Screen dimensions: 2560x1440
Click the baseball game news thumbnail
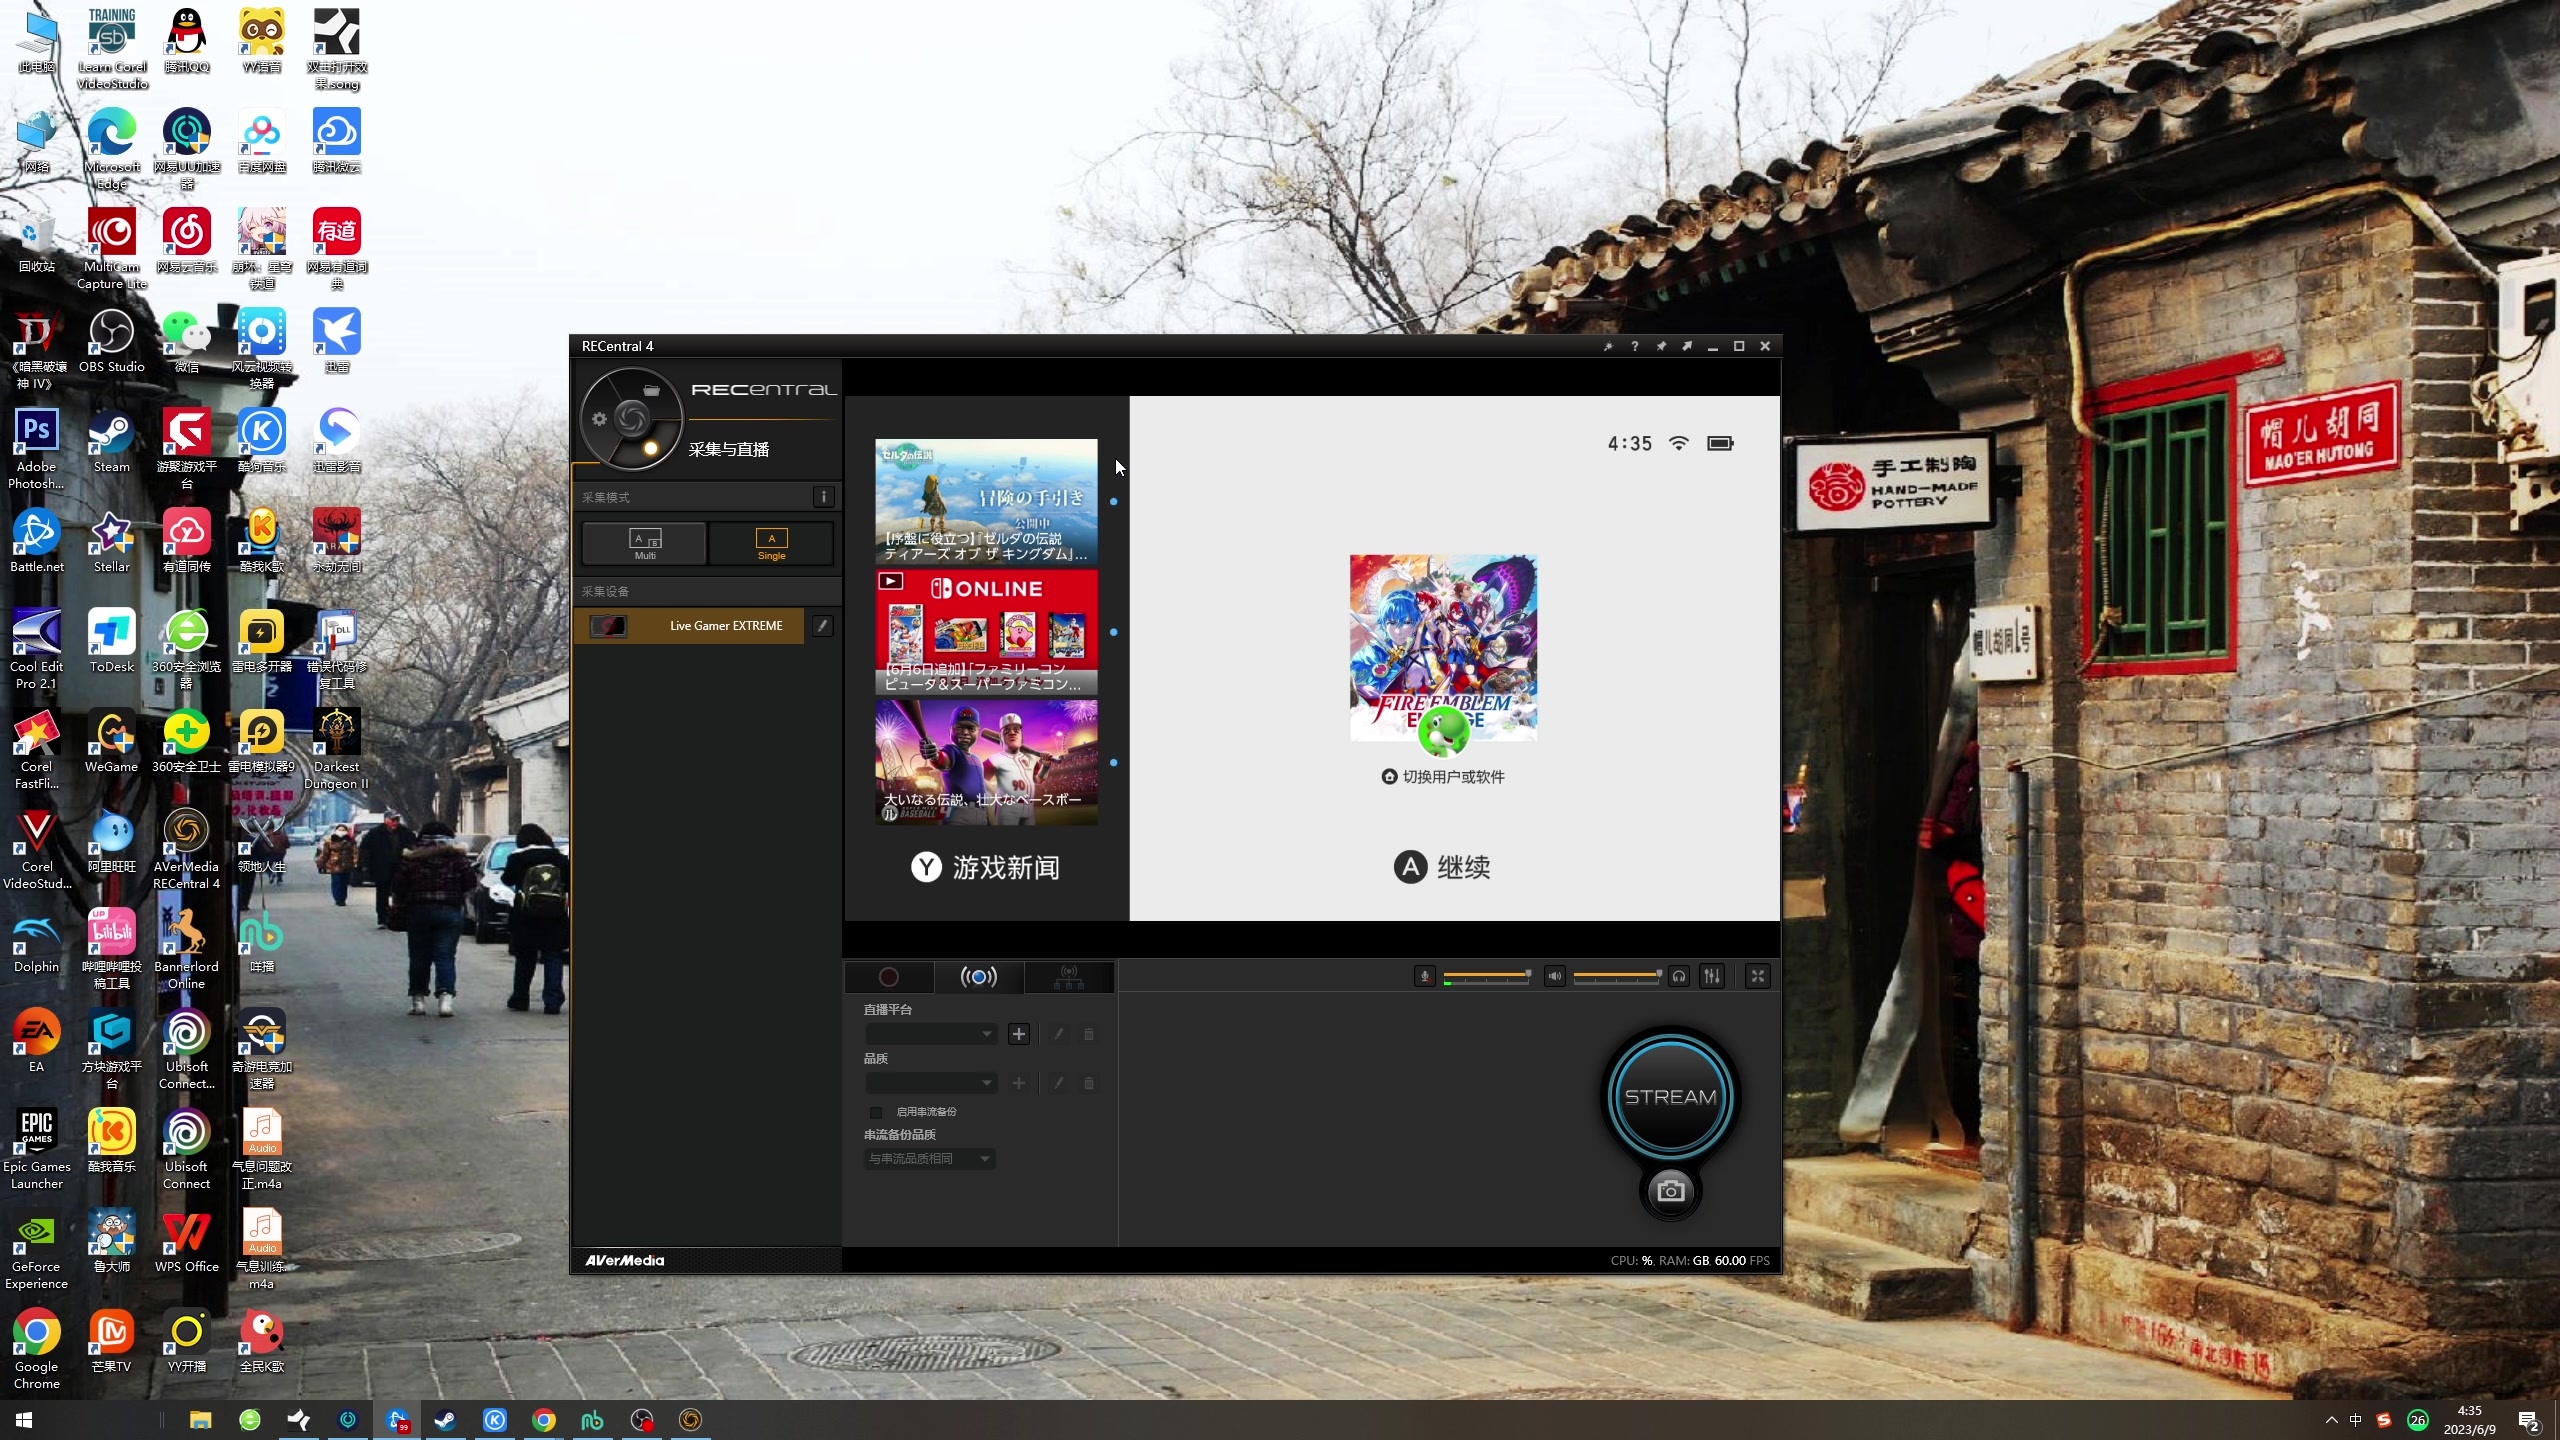[986, 762]
